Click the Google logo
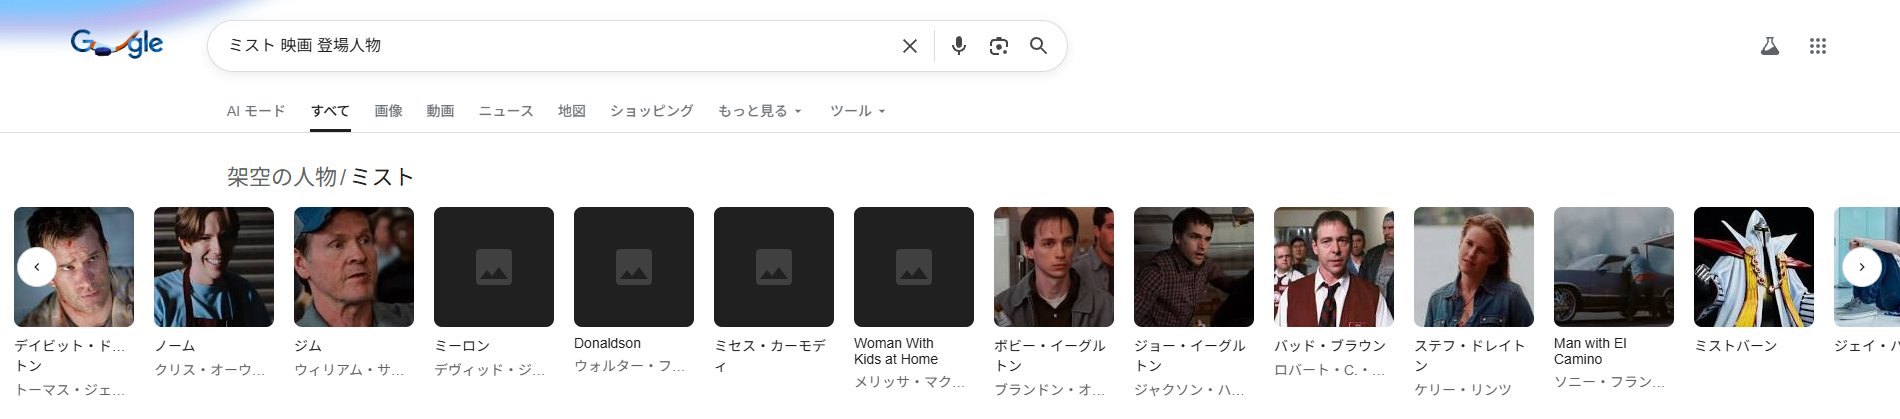 coord(117,44)
